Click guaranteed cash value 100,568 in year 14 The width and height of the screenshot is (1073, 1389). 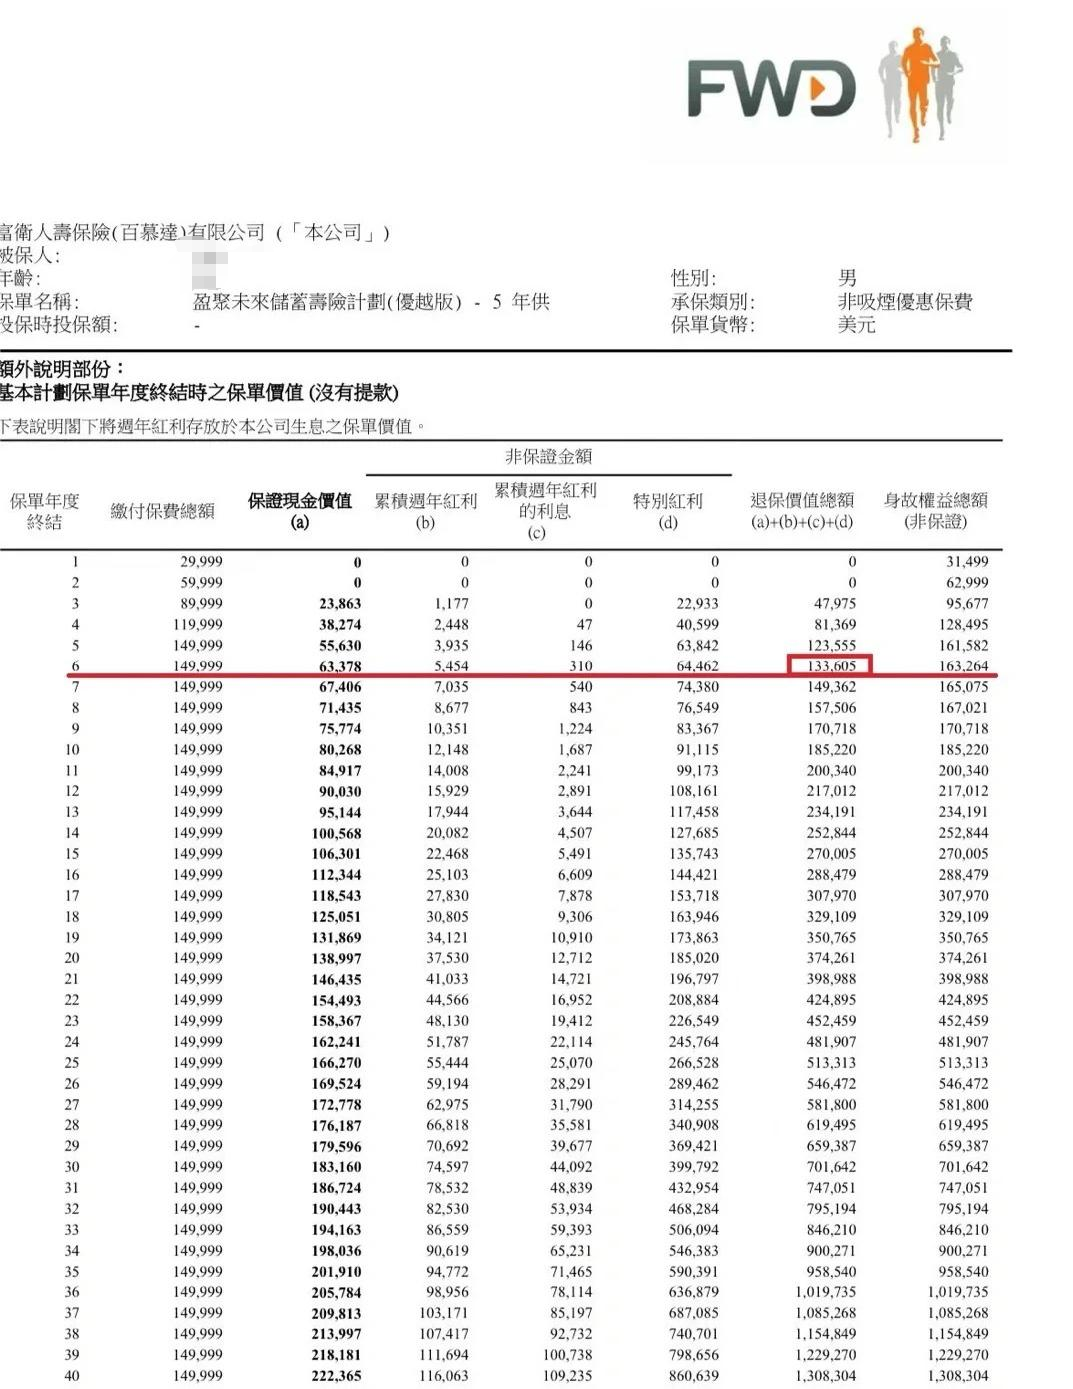click(x=336, y=834)
